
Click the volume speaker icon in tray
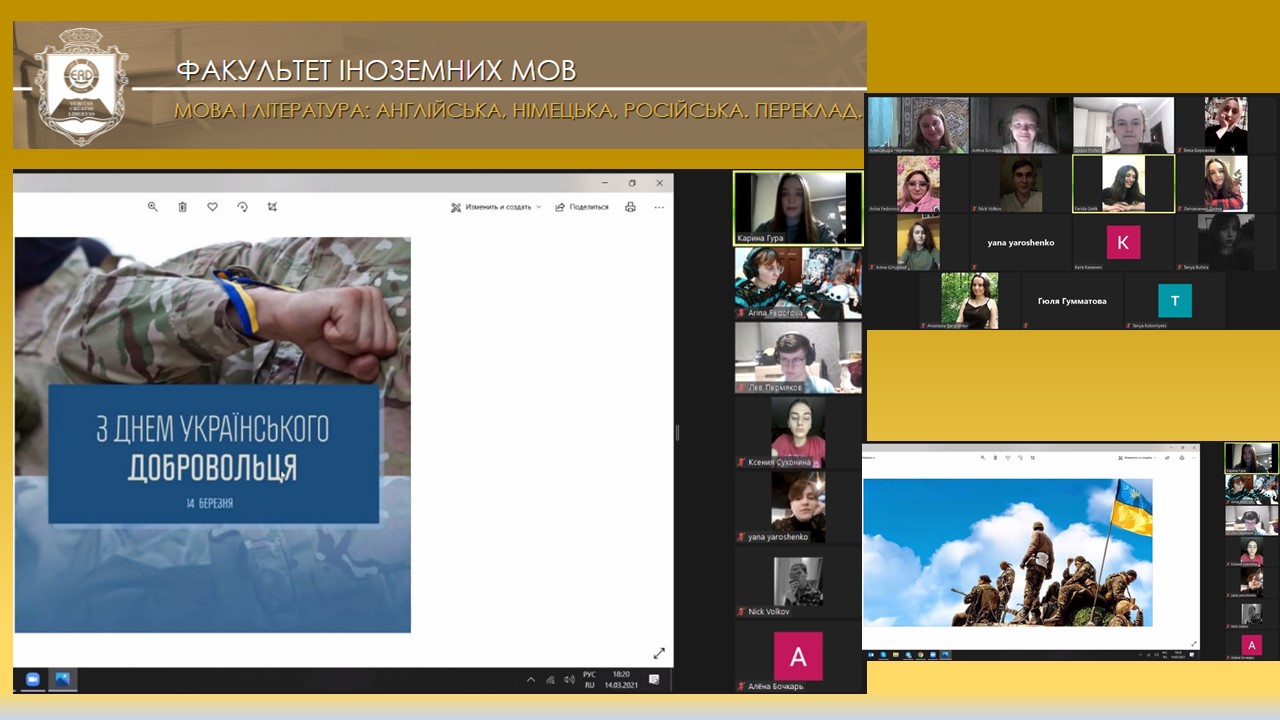pyautogui.click(x=569, y=680)
